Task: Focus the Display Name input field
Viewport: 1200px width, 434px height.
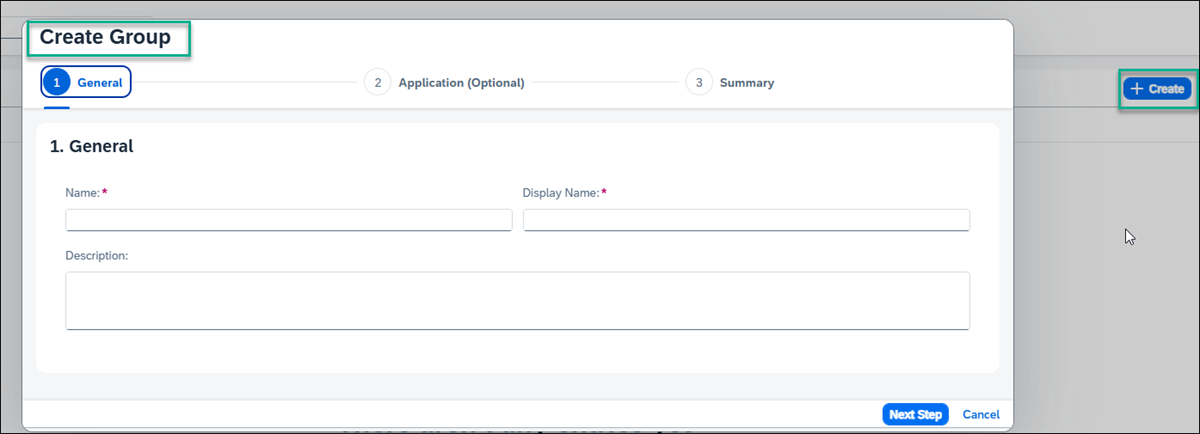Action: pyautogui.click(x=746, y=220)
